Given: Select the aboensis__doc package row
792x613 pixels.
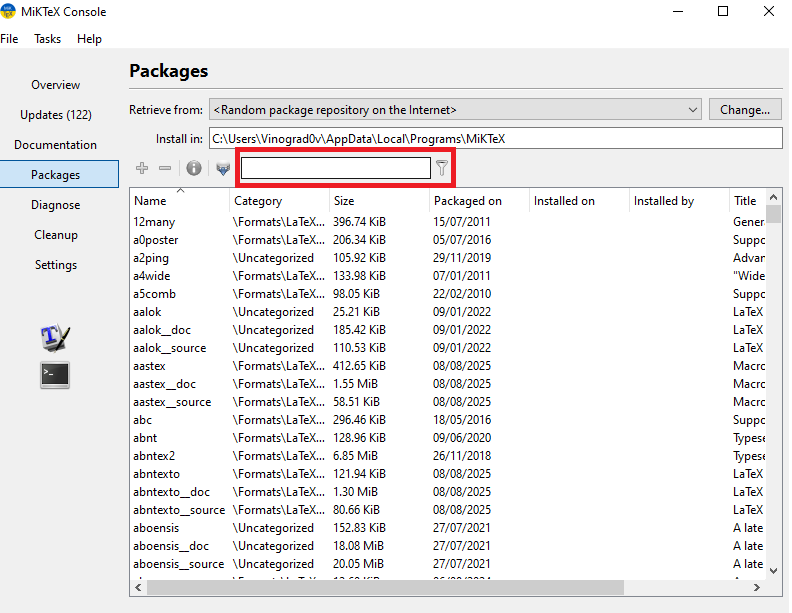Looking at the screenshot, I should pyautogui.click(x=448, y=546).
